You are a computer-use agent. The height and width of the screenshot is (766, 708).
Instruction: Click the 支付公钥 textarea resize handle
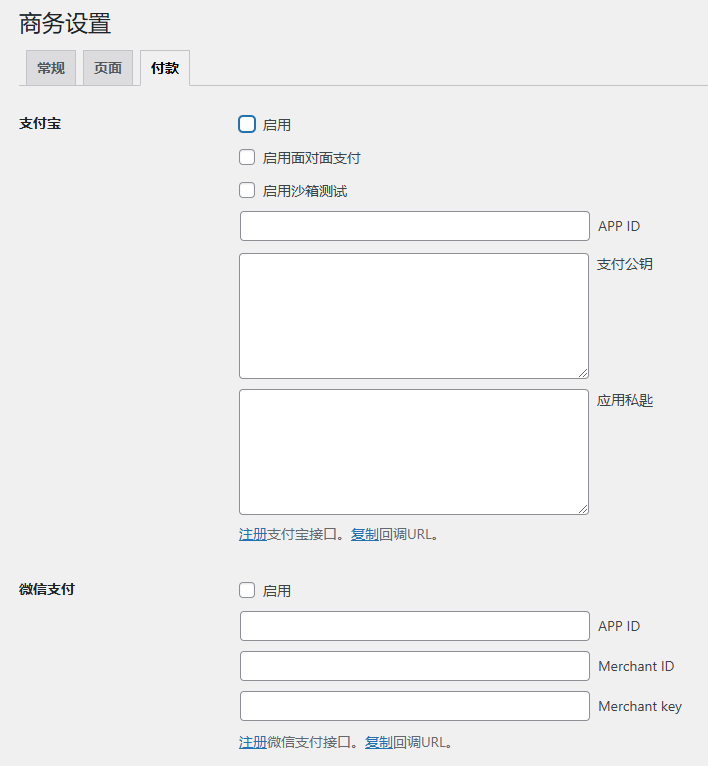pyautogui.click(x=582, y=371)
